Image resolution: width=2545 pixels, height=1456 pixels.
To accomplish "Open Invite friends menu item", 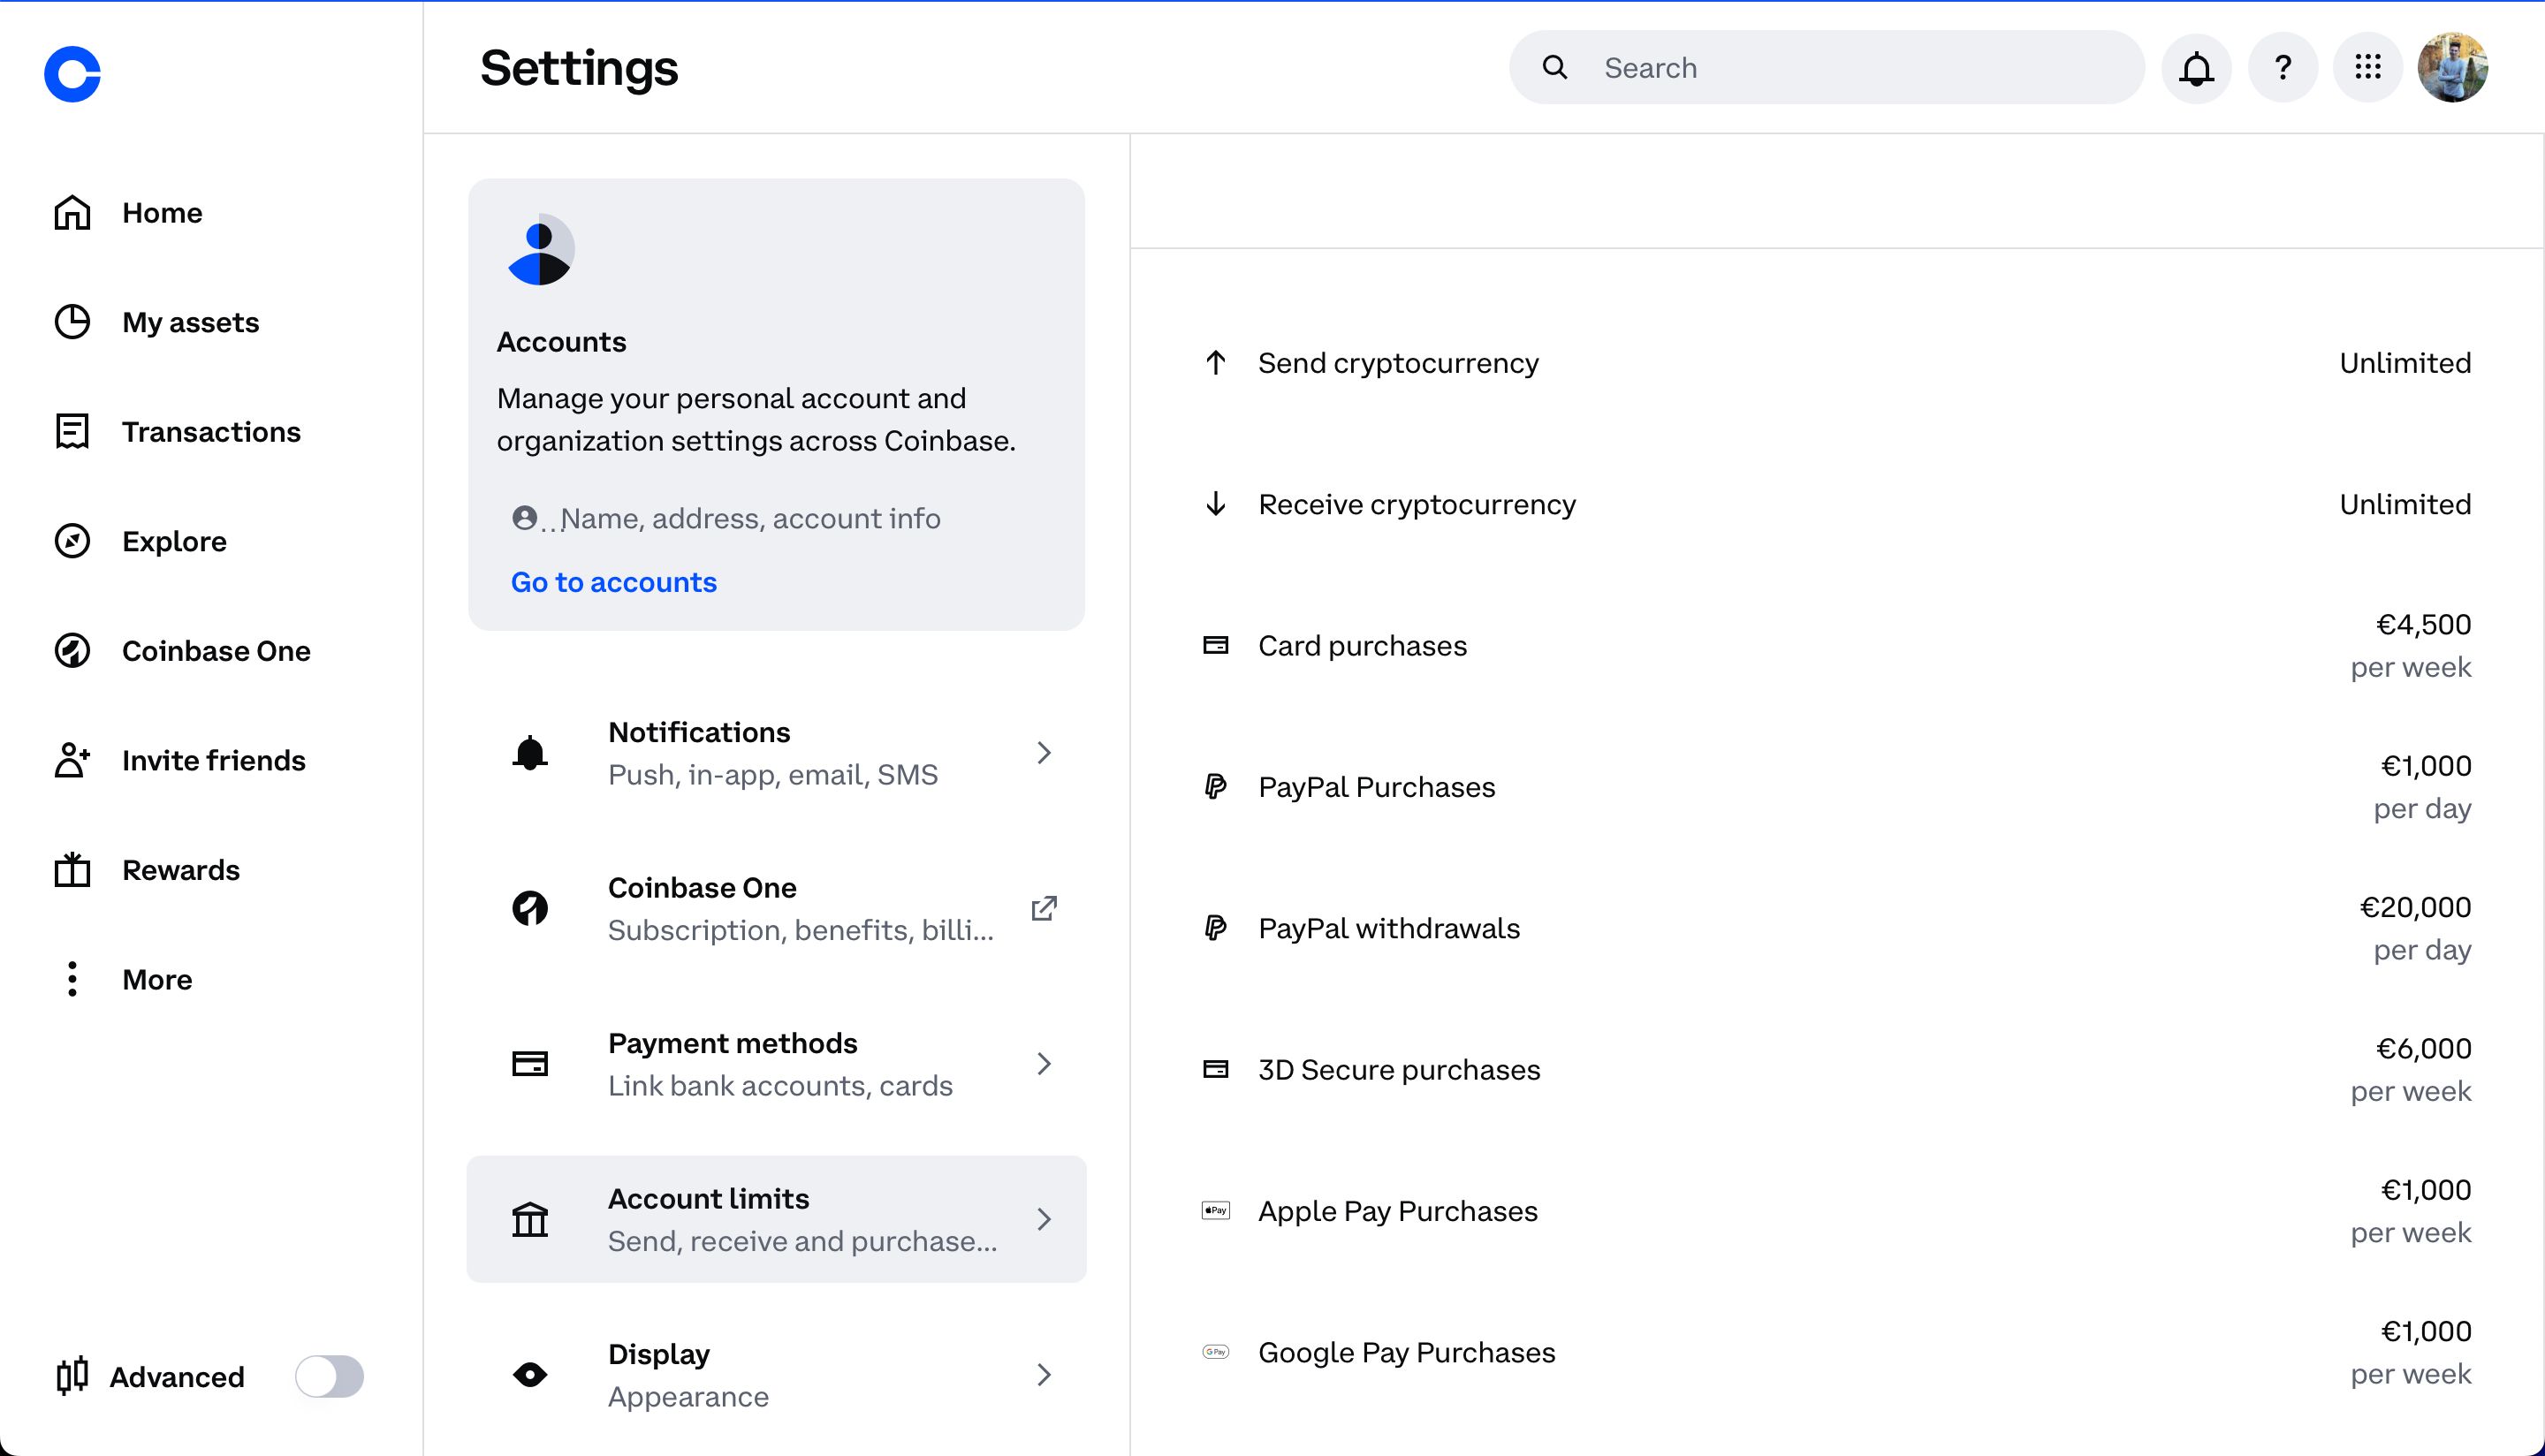I will point(214,760).
